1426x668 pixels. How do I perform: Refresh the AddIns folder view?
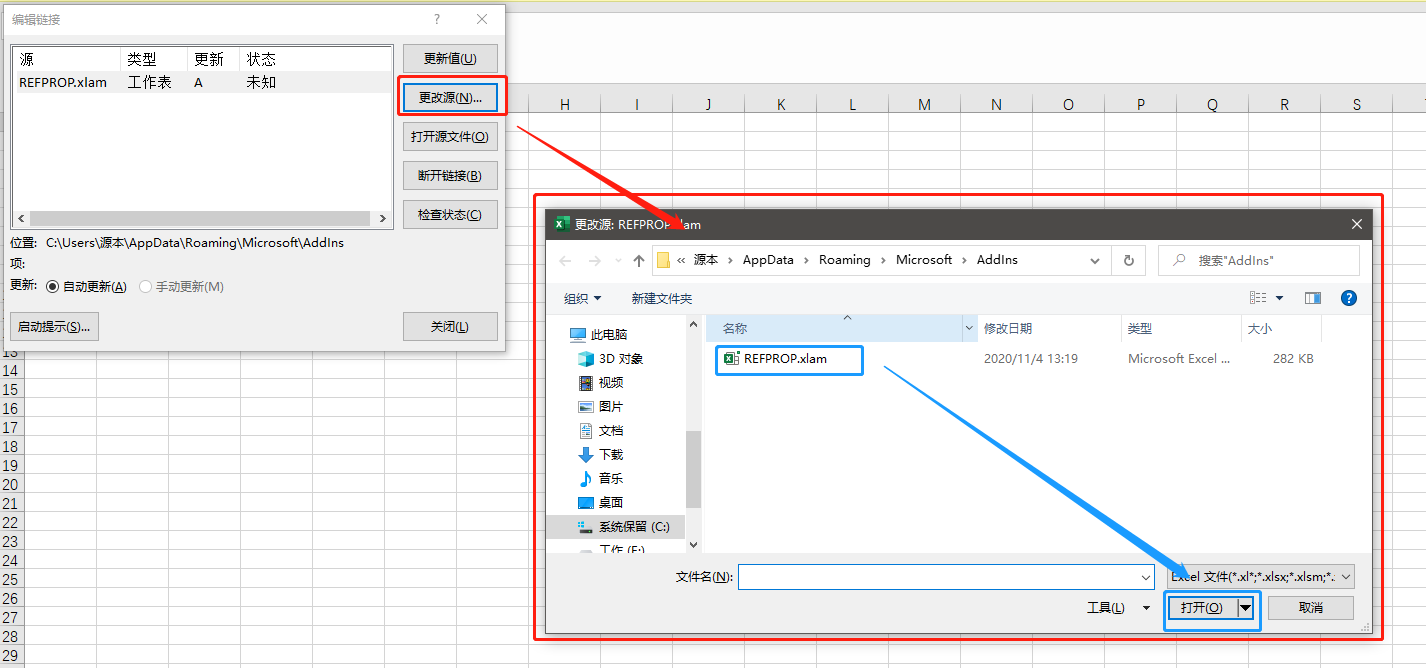pyautogui.click(x=1128, y=260)
